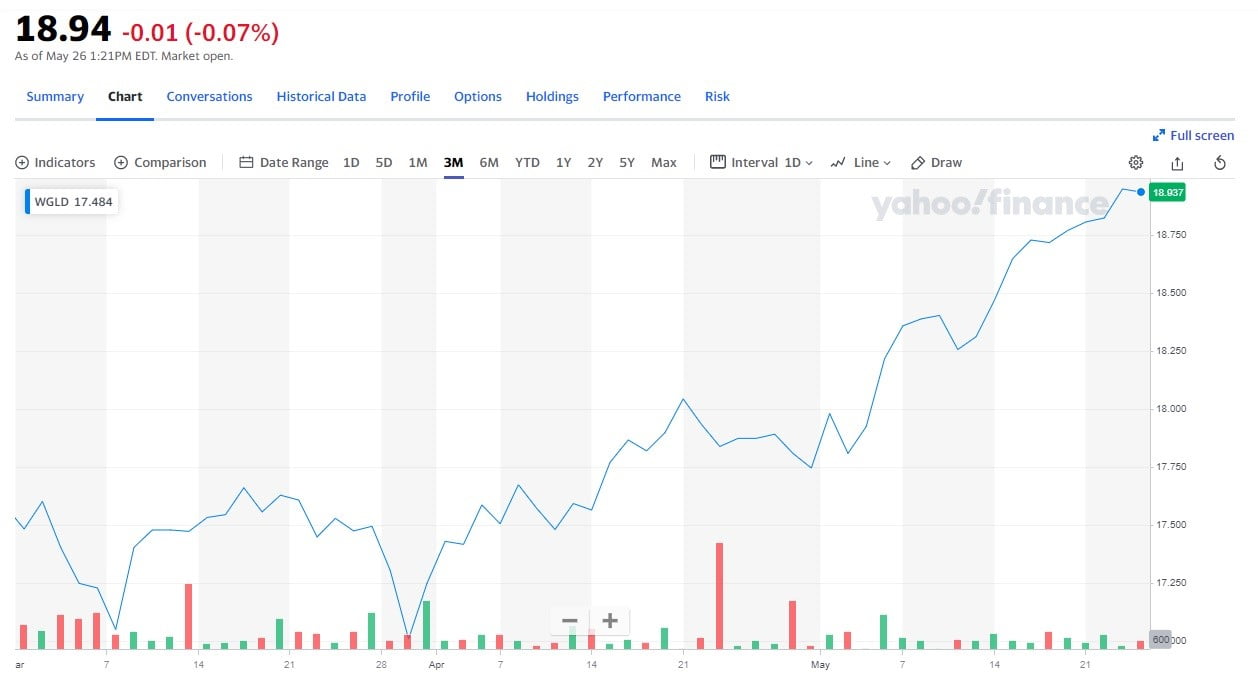The width and height of the screenshot is (1258, 690).
Task: Zoom out with the minus button
Action: tap(570, 621)
